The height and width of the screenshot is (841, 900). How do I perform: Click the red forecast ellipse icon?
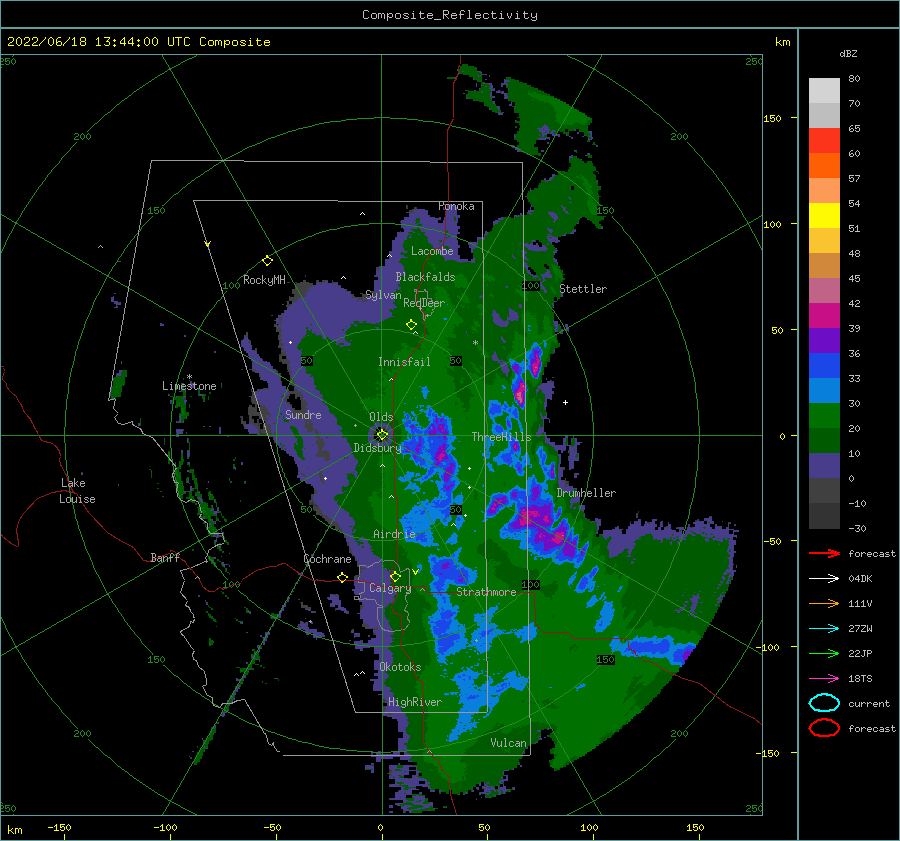(824, 728)
